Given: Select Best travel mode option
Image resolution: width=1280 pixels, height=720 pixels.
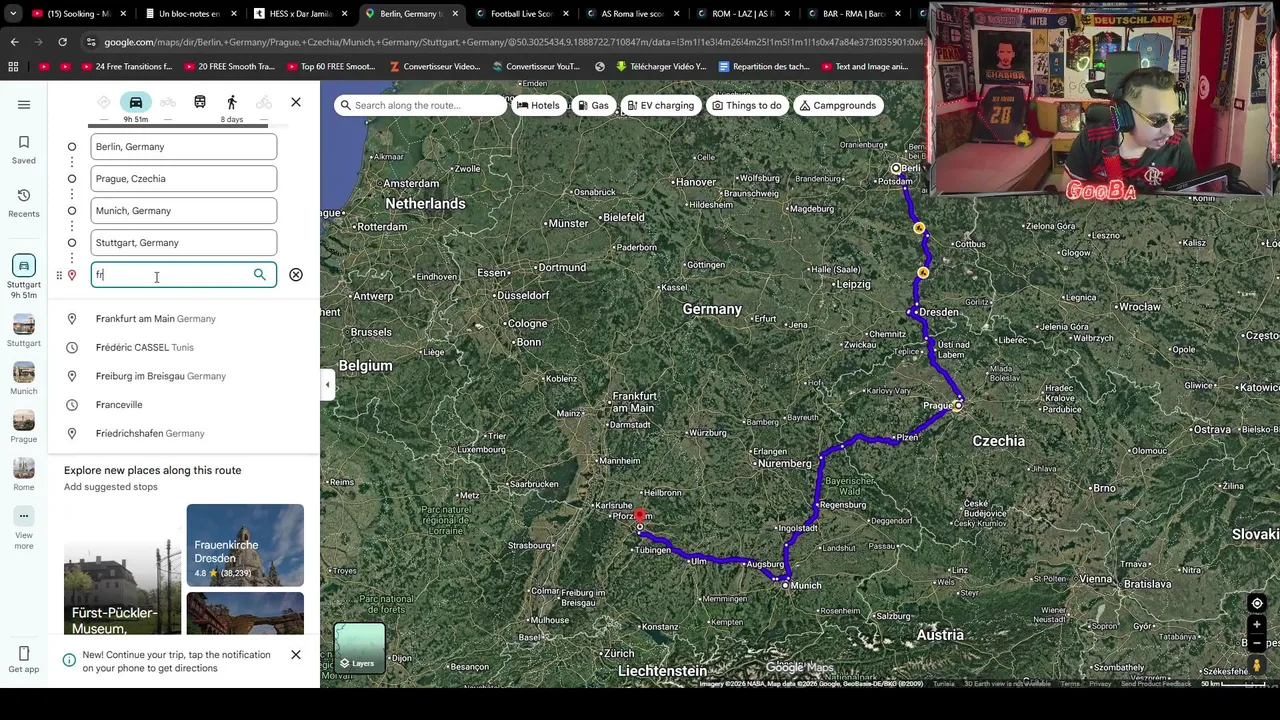Looking at the screenshot, I should [x=104, y=103].
